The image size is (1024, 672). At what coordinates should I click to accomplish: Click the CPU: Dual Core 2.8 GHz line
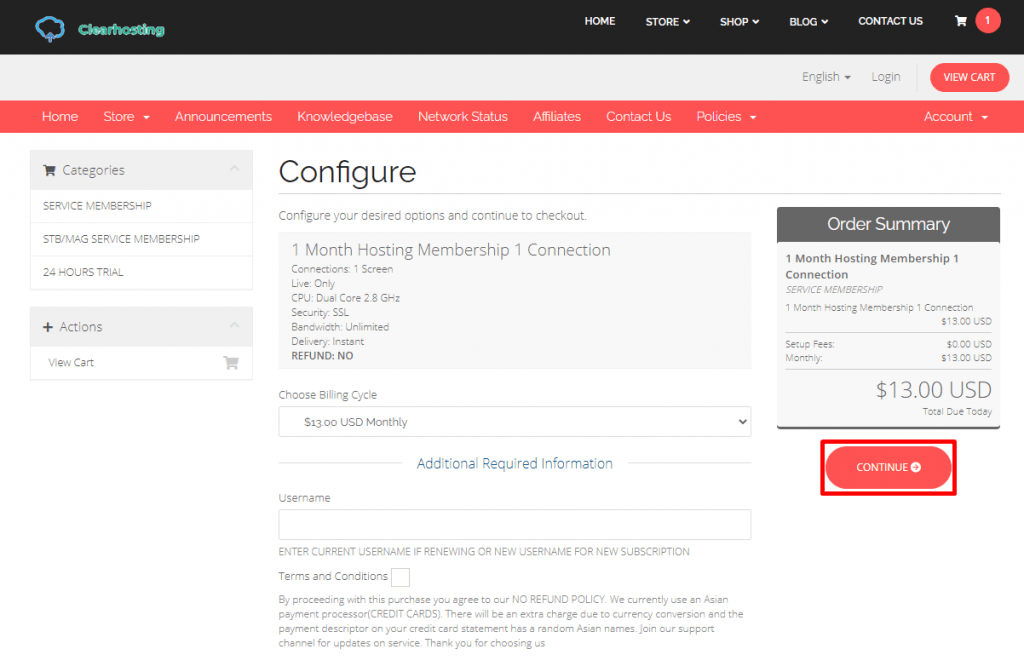[x=345, y=298]
